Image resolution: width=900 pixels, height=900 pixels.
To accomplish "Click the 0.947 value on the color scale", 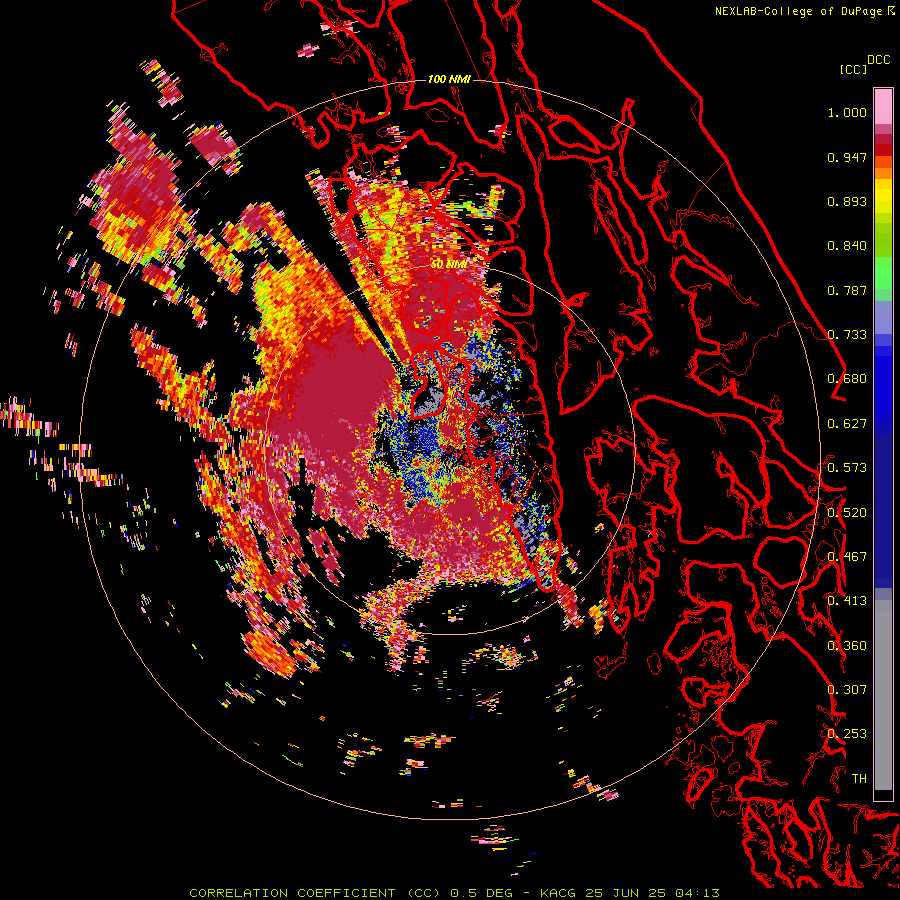I will pos(847,157).
